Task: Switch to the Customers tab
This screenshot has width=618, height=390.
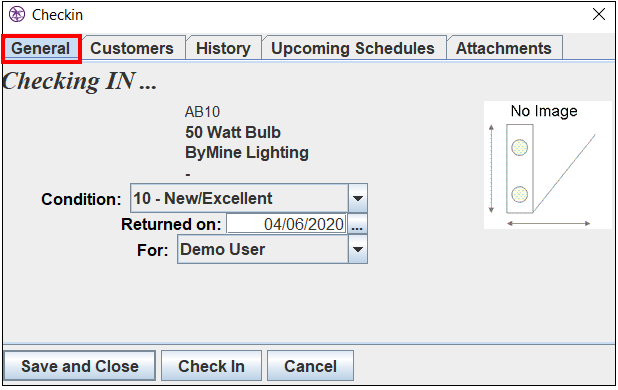Action: click(133, 48)
